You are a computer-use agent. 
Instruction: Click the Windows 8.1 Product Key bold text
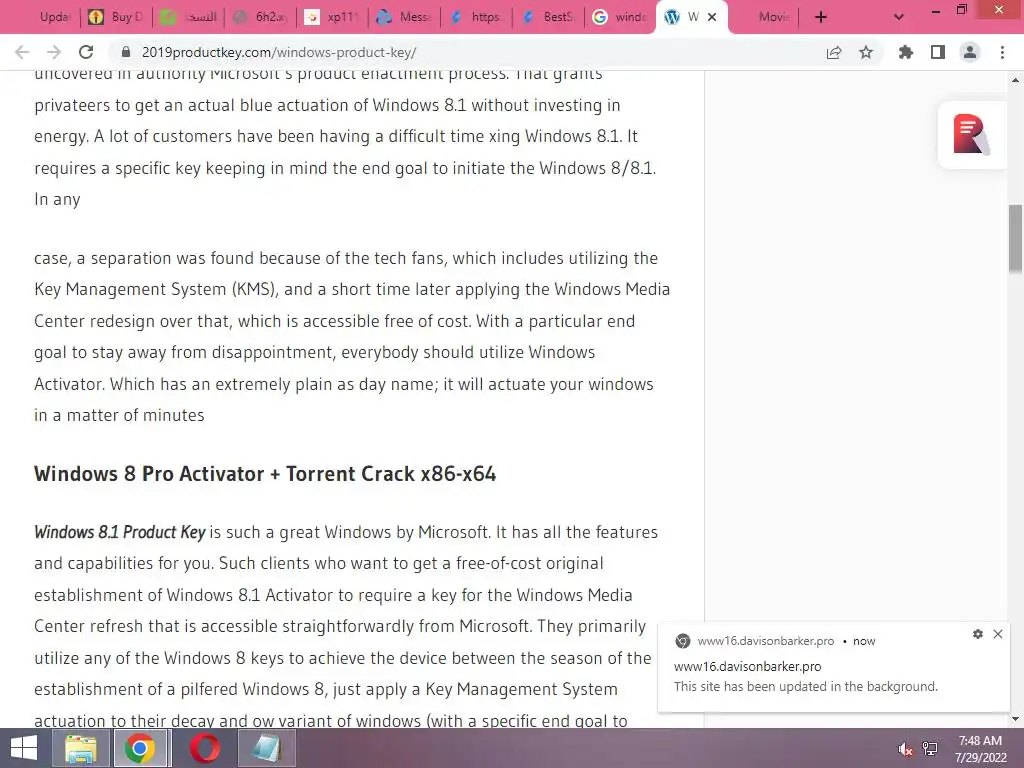(120, 532)
